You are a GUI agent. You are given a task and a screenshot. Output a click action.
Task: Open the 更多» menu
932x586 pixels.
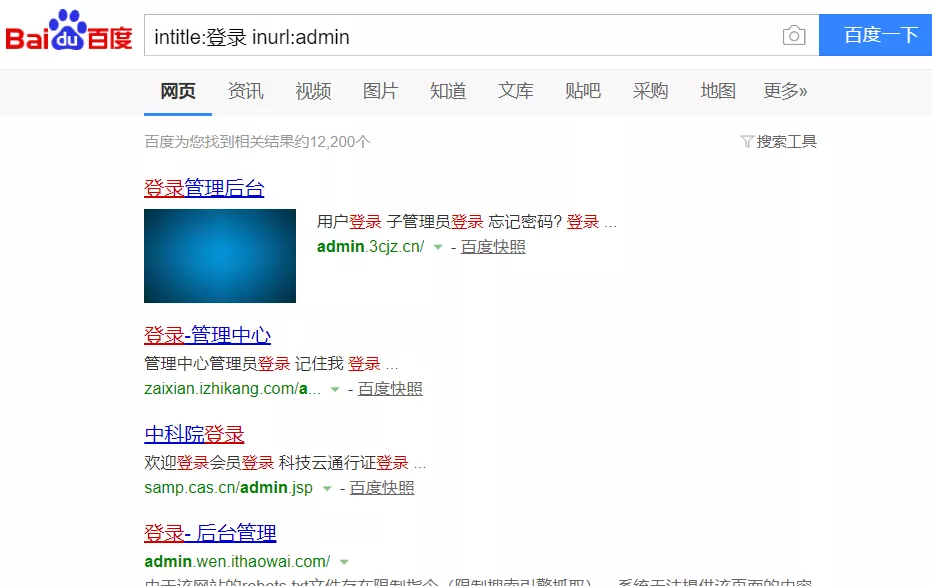point(785,91)
